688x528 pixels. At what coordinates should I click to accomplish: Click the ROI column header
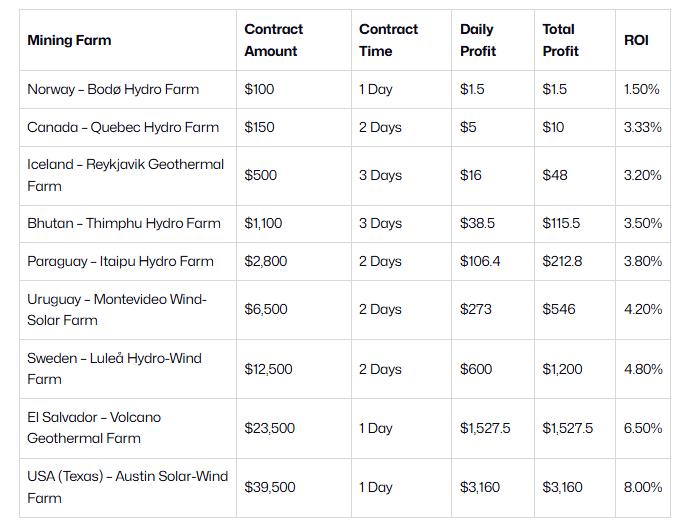(636, 41)
